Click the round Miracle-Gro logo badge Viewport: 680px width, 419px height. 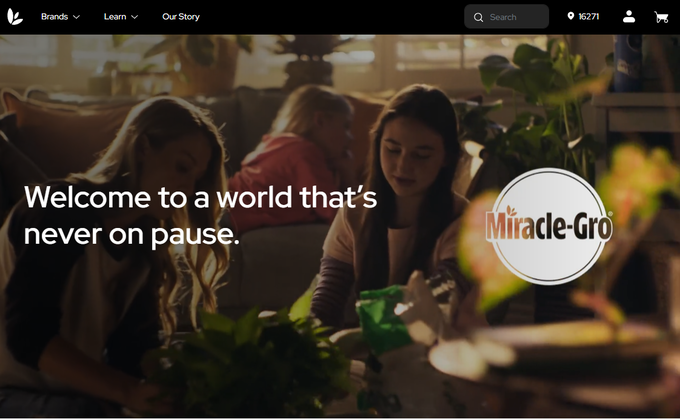549,226
